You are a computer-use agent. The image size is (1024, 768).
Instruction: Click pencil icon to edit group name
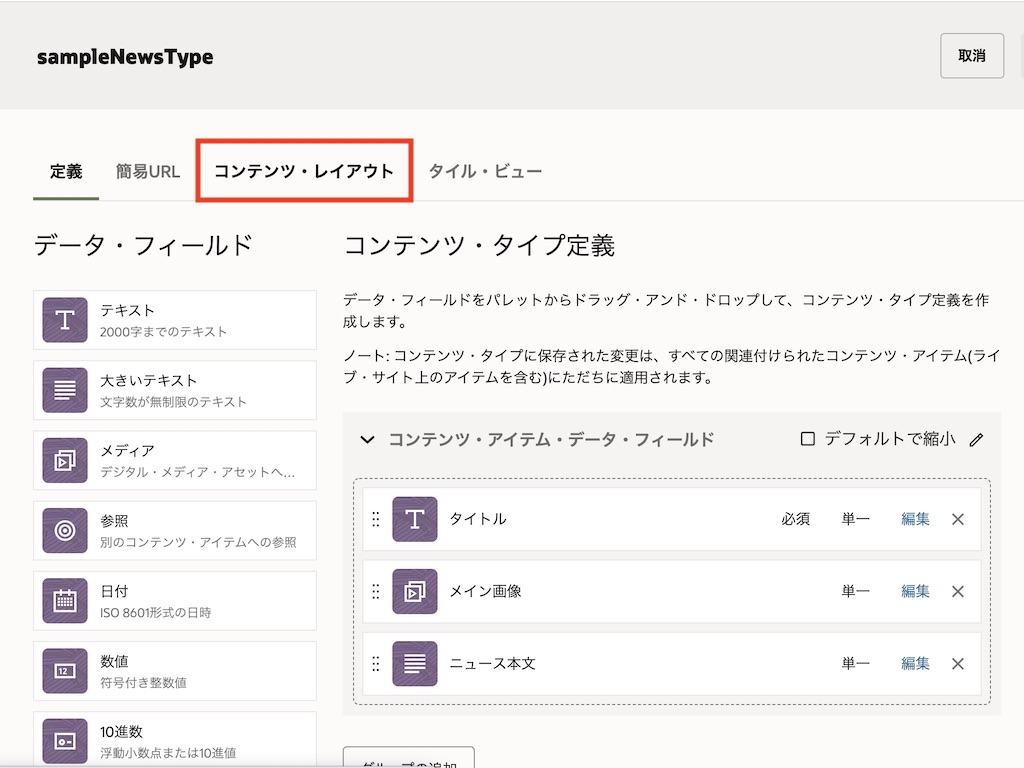pos(977,440)
